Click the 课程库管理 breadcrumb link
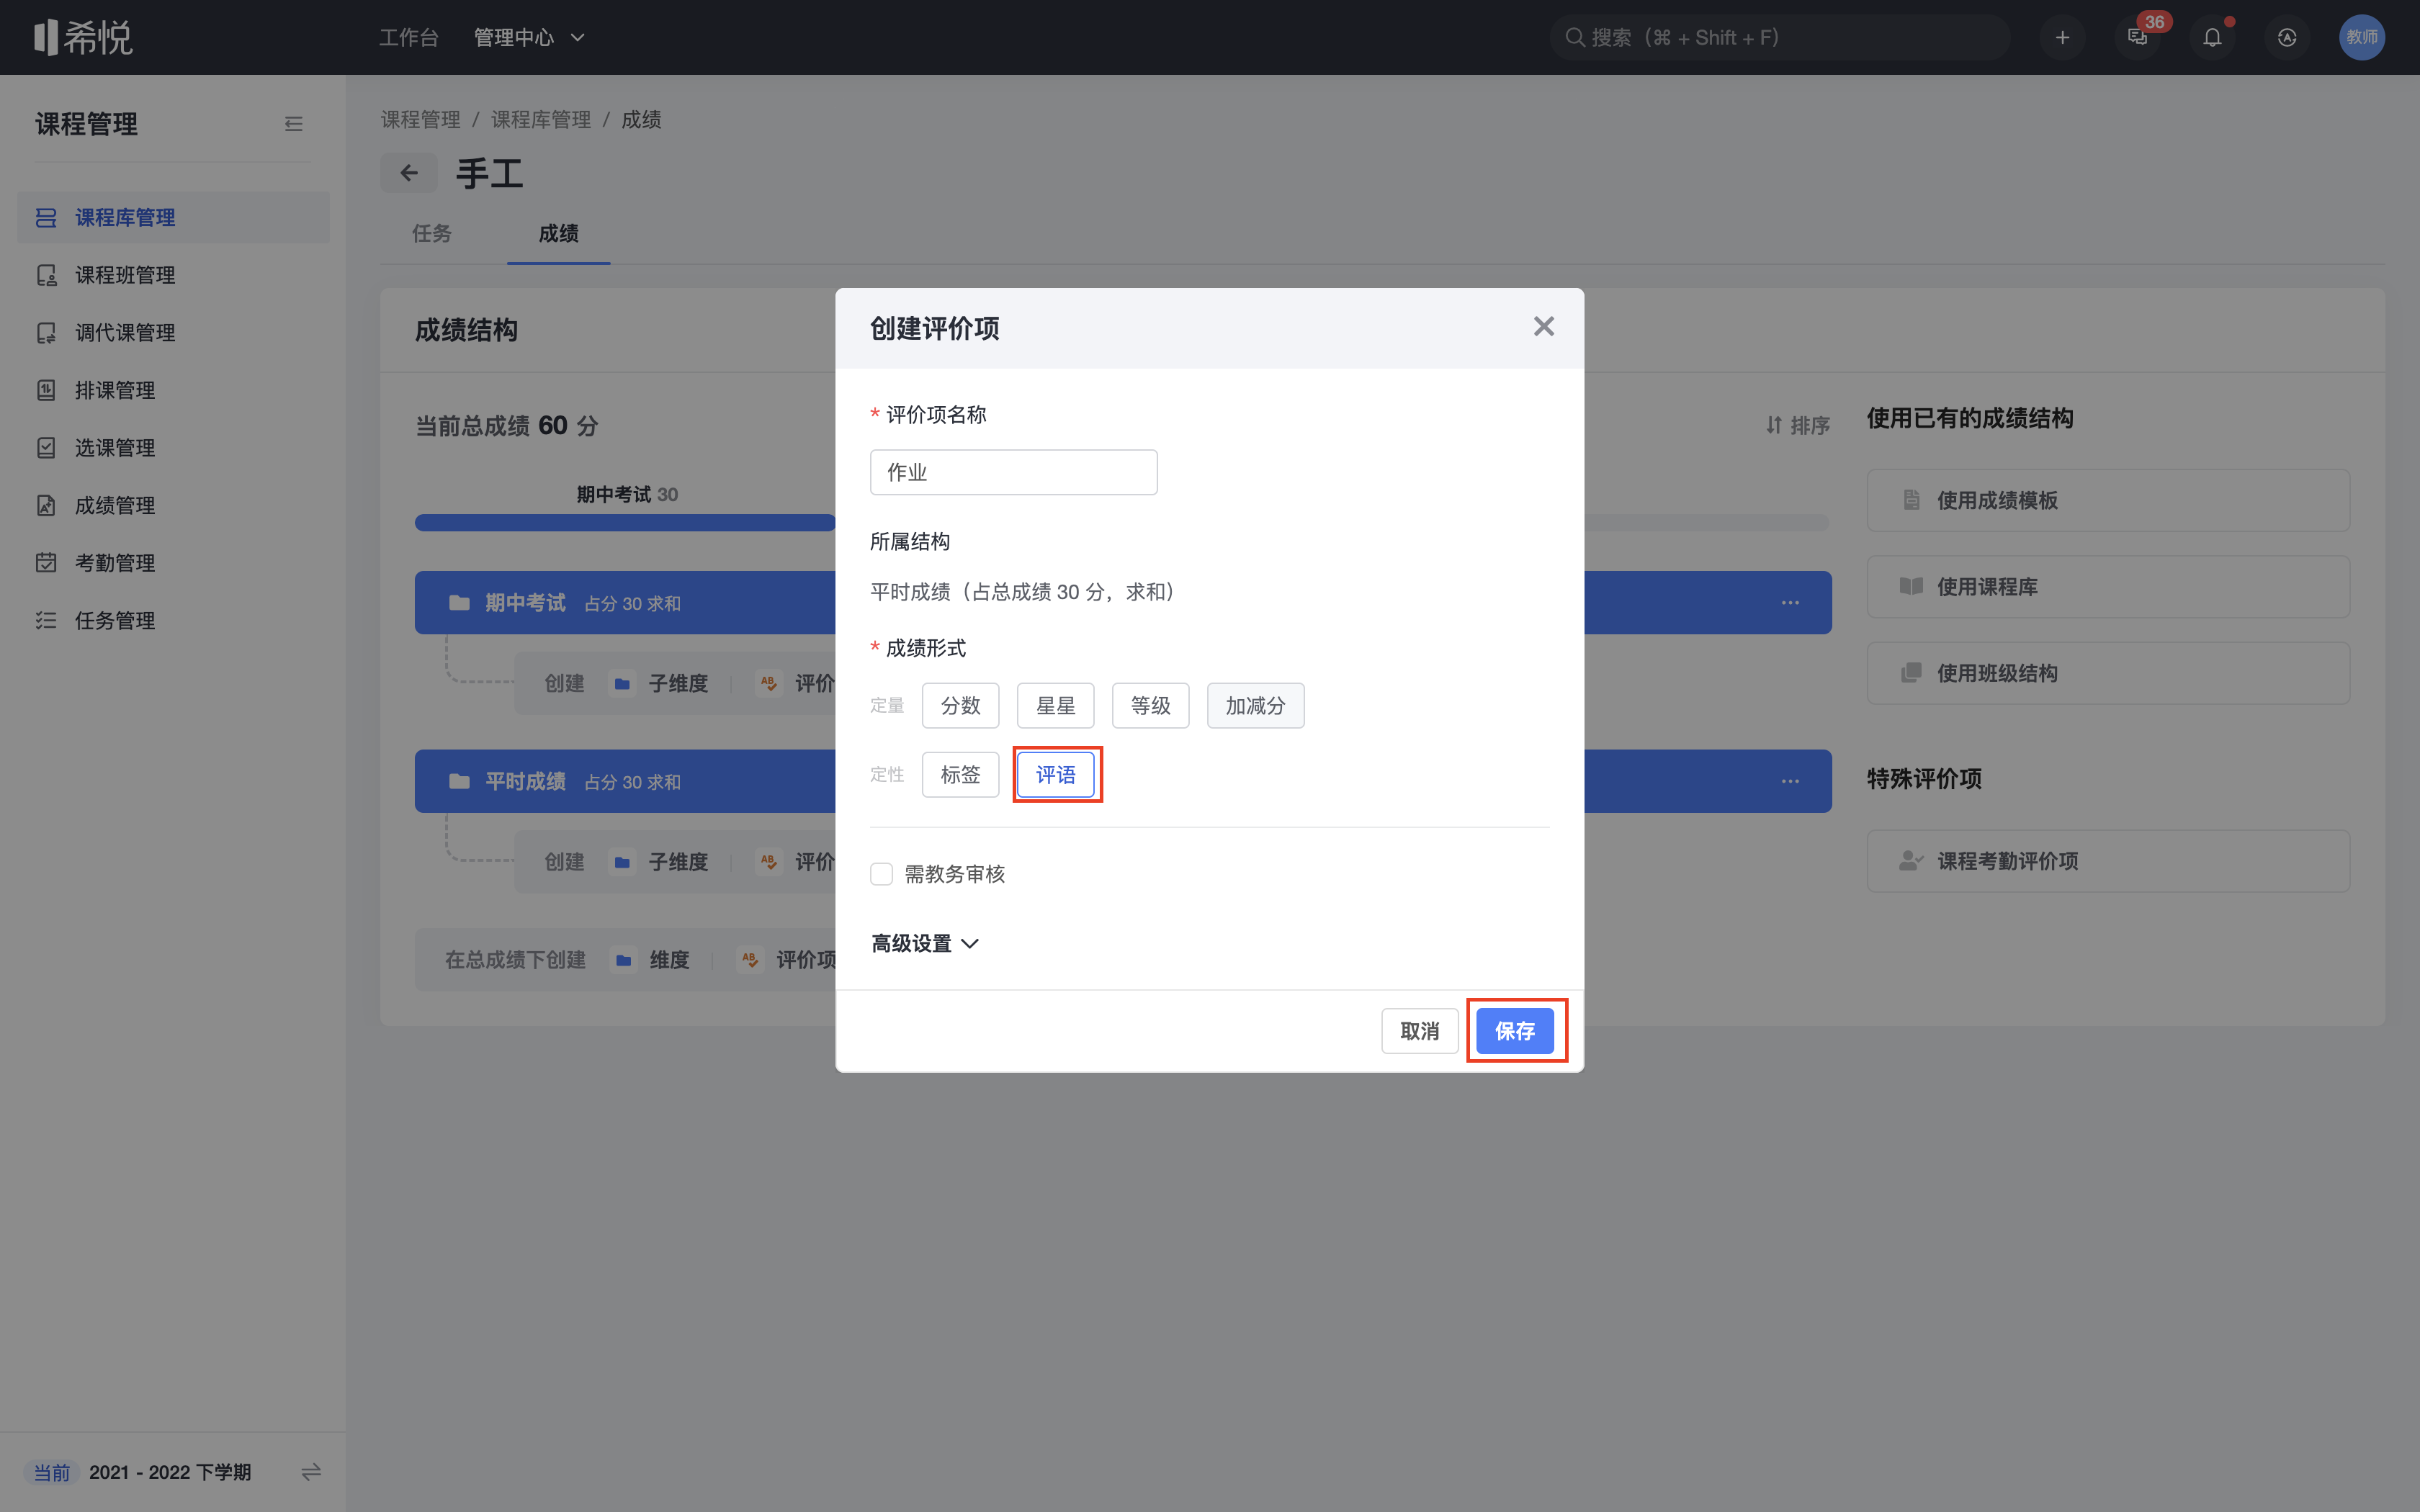Viewport: 2420px width, 1512px height. click(541, 119)
